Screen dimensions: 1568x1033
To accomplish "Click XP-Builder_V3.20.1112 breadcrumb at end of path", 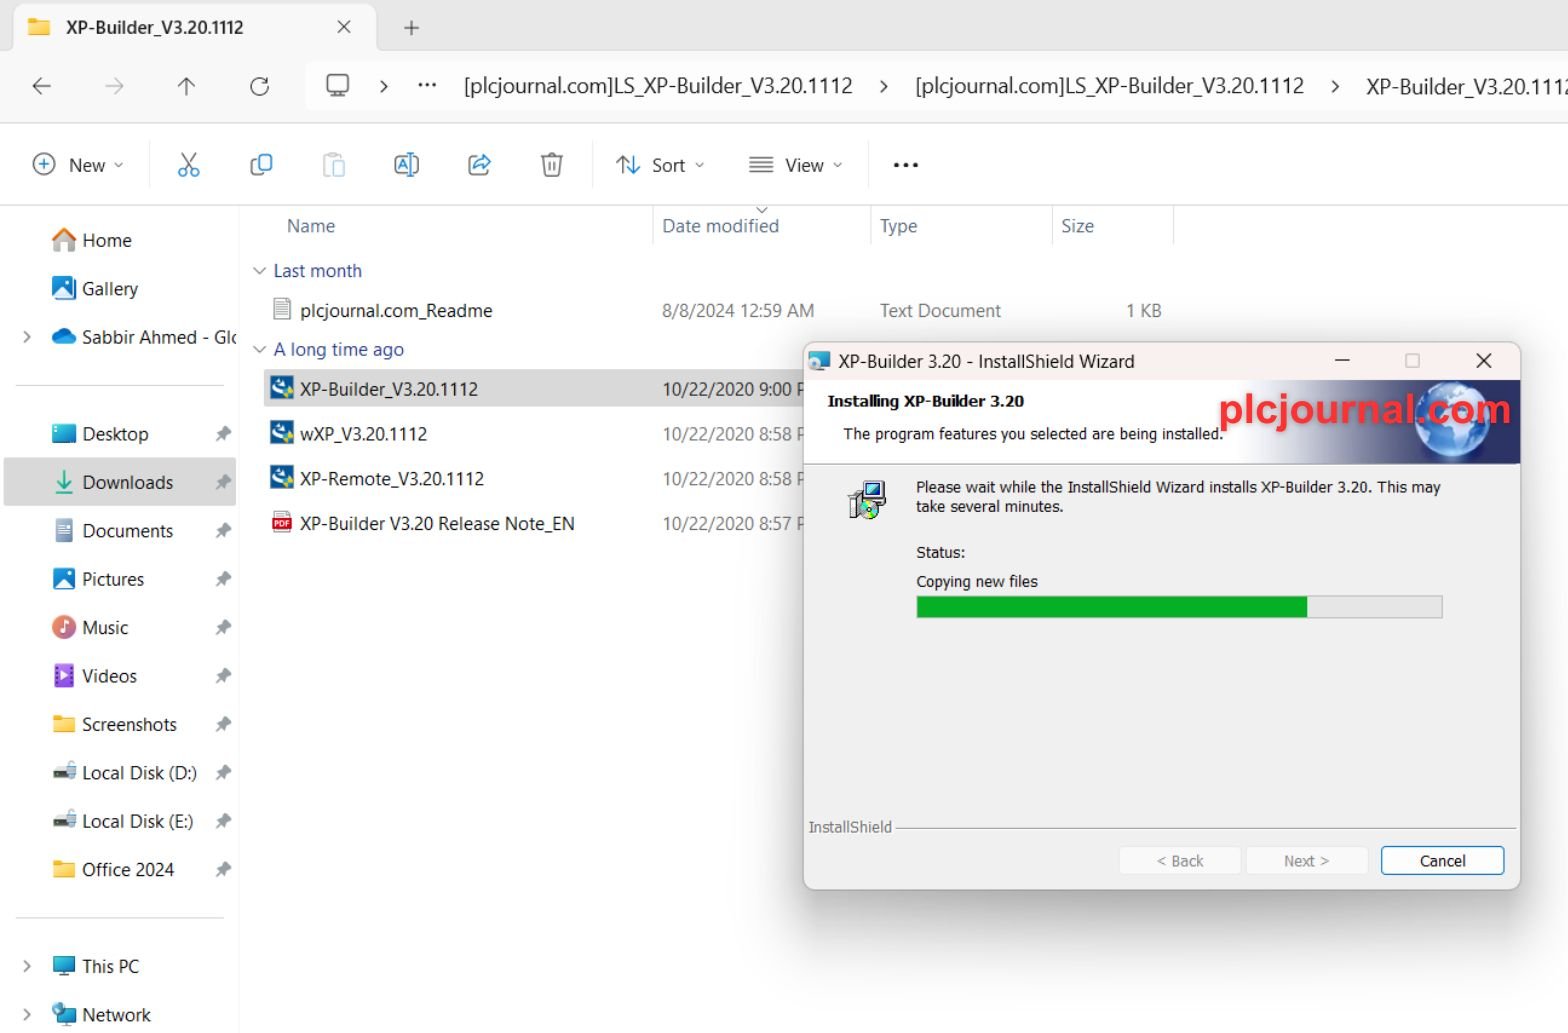I will [1466, 86].
